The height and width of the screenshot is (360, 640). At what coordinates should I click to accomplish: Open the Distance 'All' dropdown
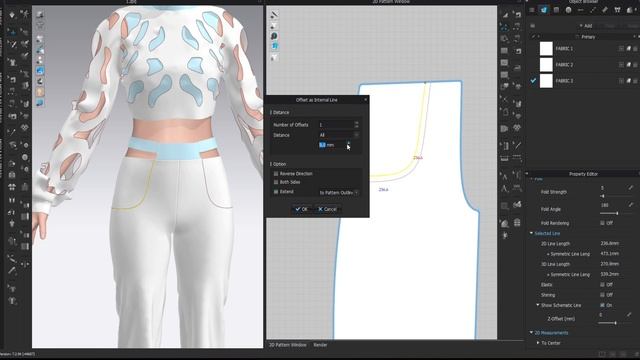click(339, 135)
